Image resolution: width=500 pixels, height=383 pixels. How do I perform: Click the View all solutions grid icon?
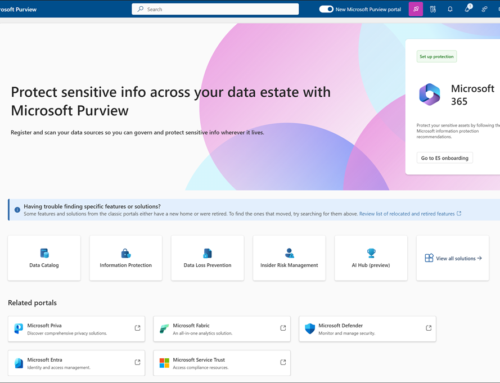point(429,258)
